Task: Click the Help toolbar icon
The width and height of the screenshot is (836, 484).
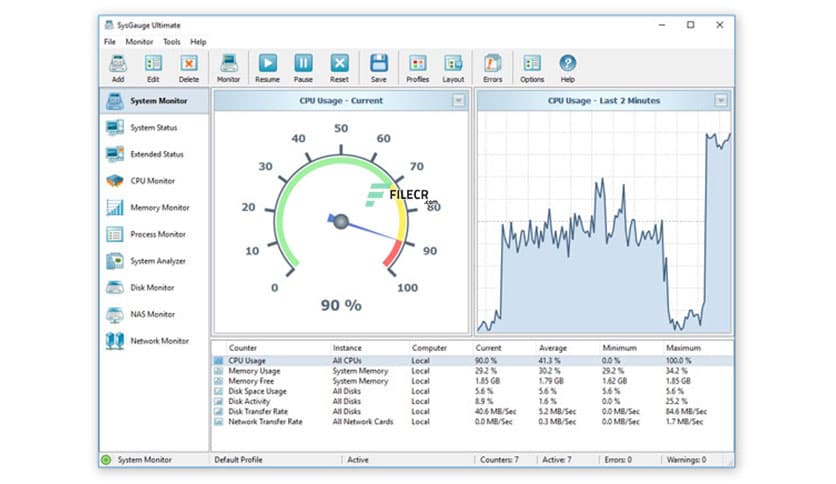Action: (x=567, y=68)
